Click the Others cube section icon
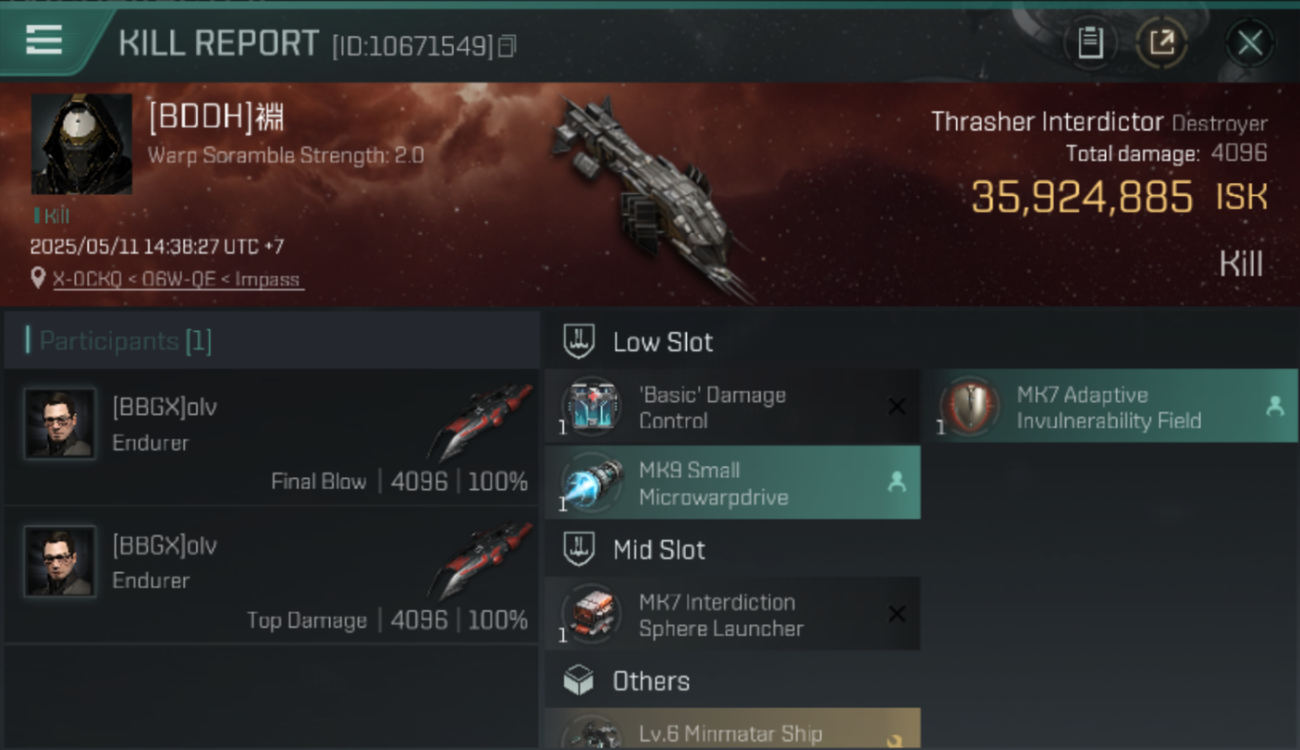Screen dimensions: 1300x750 point(579,681)
